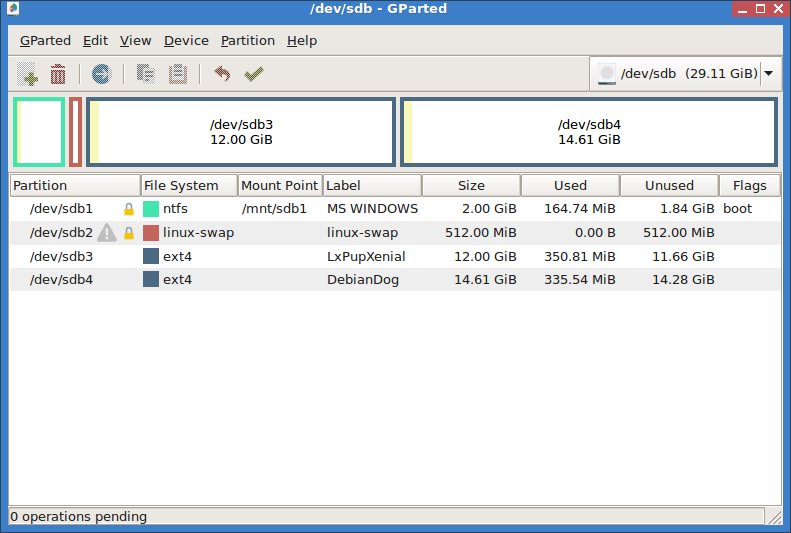The width and height of the screenshot is (791, 533).
Task: Click the ext4 color swatch for /dev/sdb4
Action: (x=151, y=279)
